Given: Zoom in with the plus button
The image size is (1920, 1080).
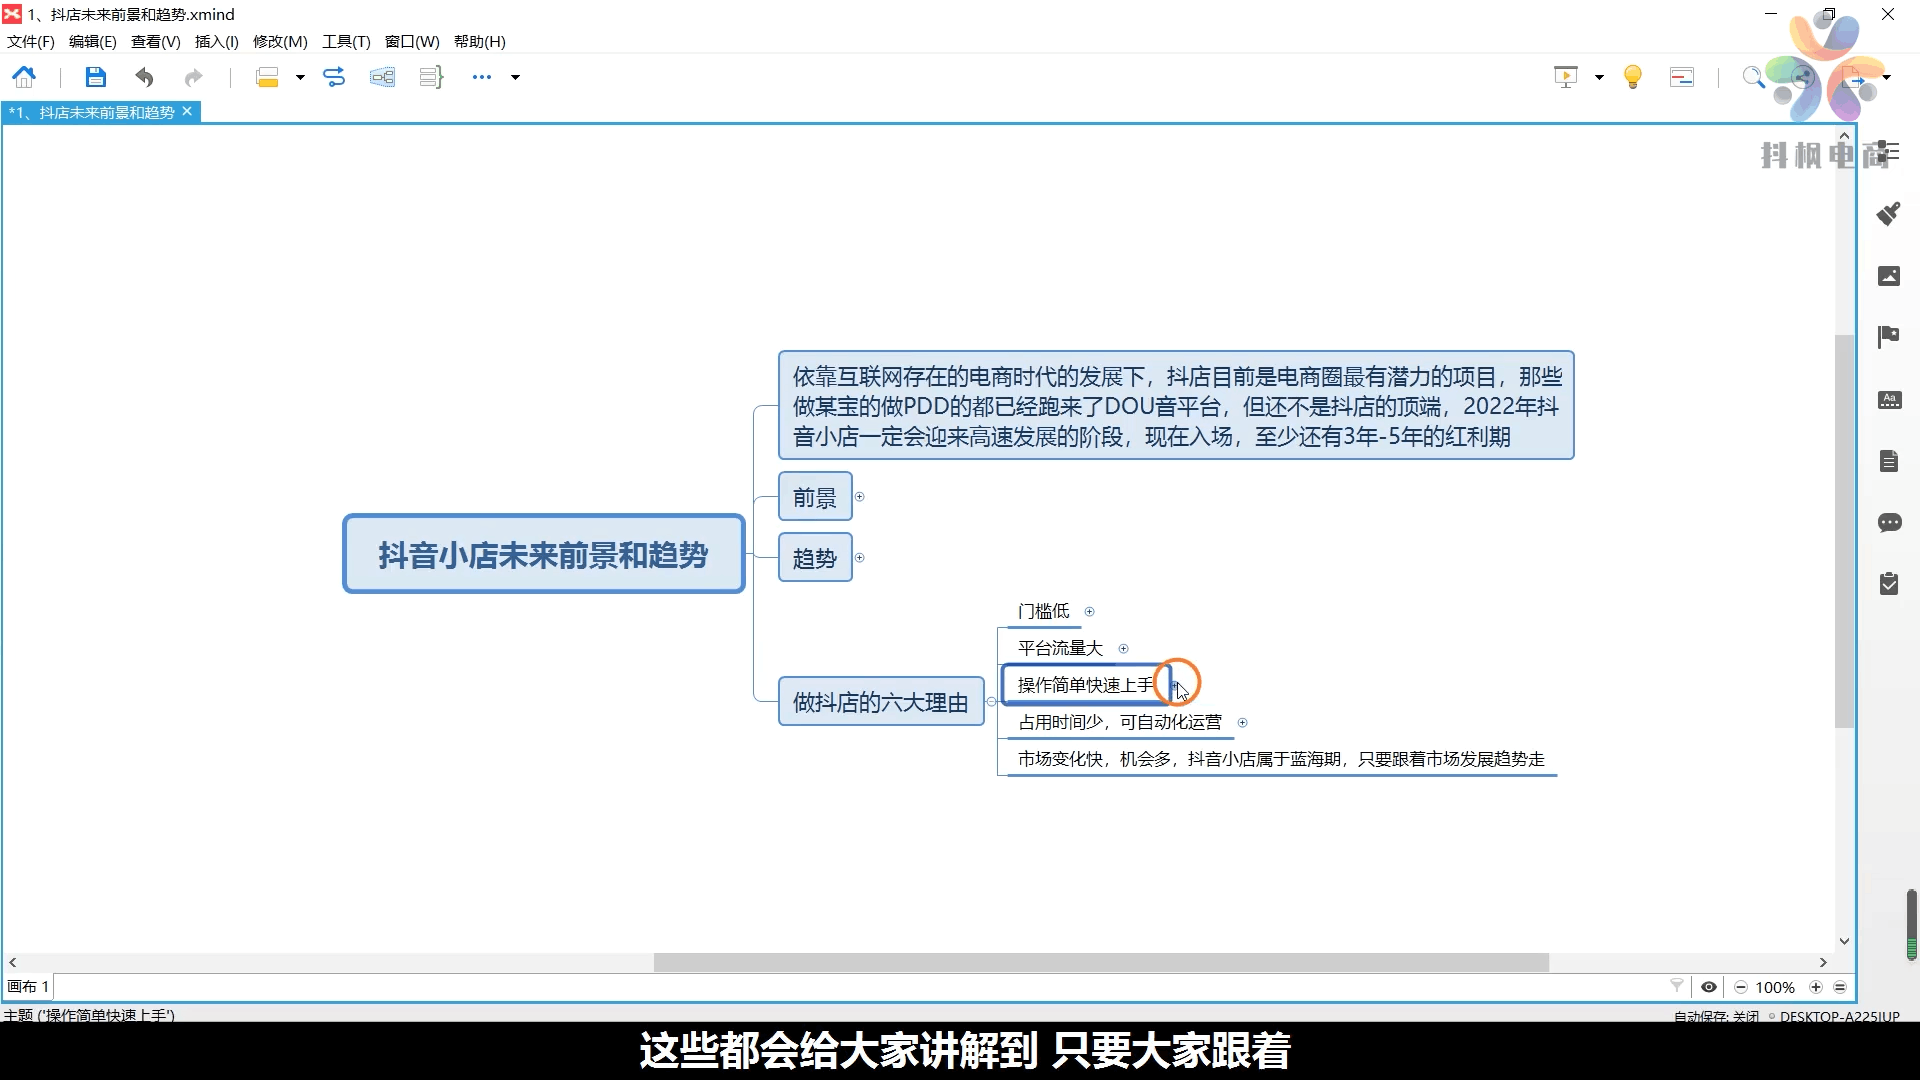Looking at the screenshot, I should coord(1816,987).
